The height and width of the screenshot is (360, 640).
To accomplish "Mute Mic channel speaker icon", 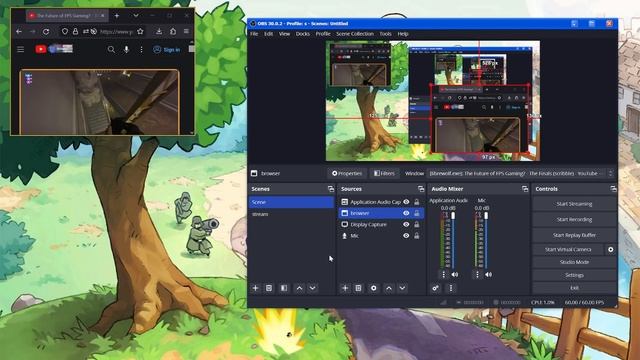I will tap(488, 275).
